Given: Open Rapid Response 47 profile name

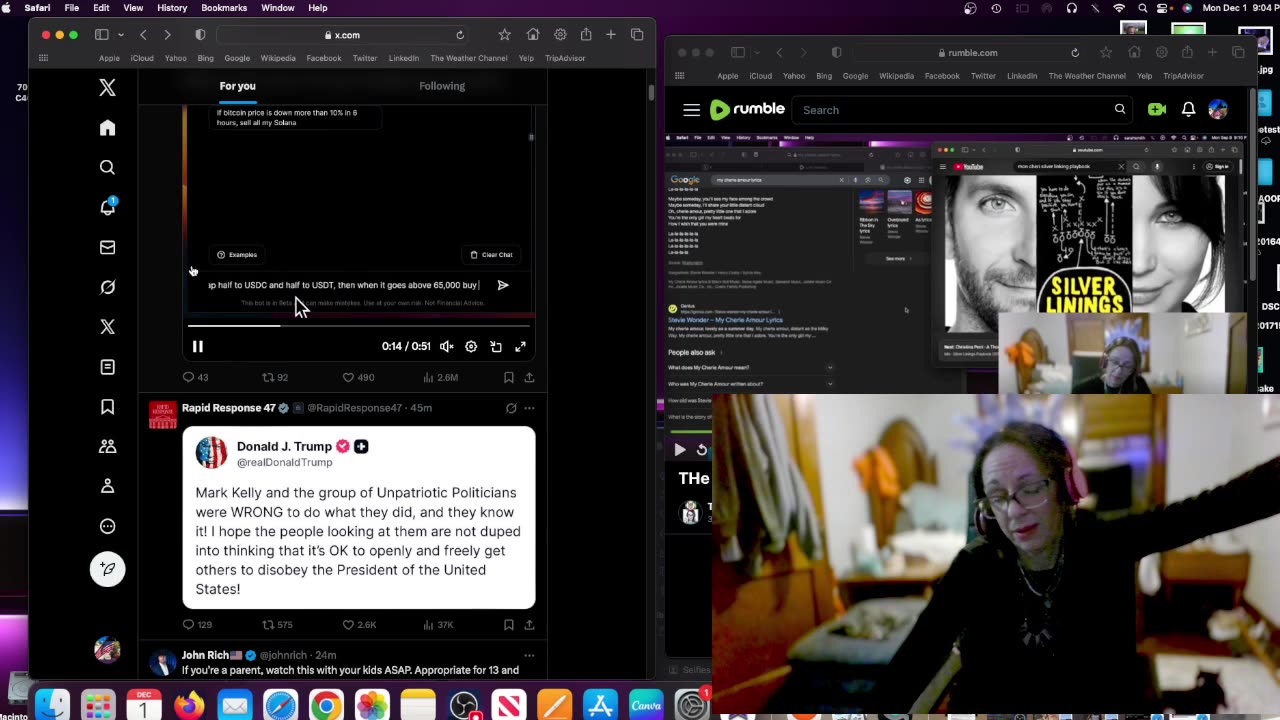Looking at the screenshot, I should click(228, 408).
